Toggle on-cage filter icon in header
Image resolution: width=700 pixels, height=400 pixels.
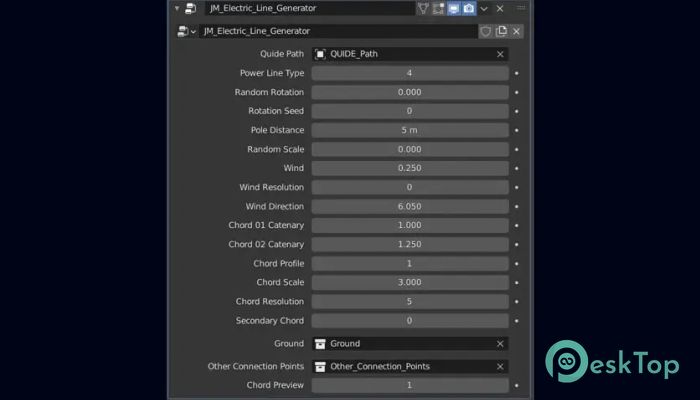click(x=423, y=8)
